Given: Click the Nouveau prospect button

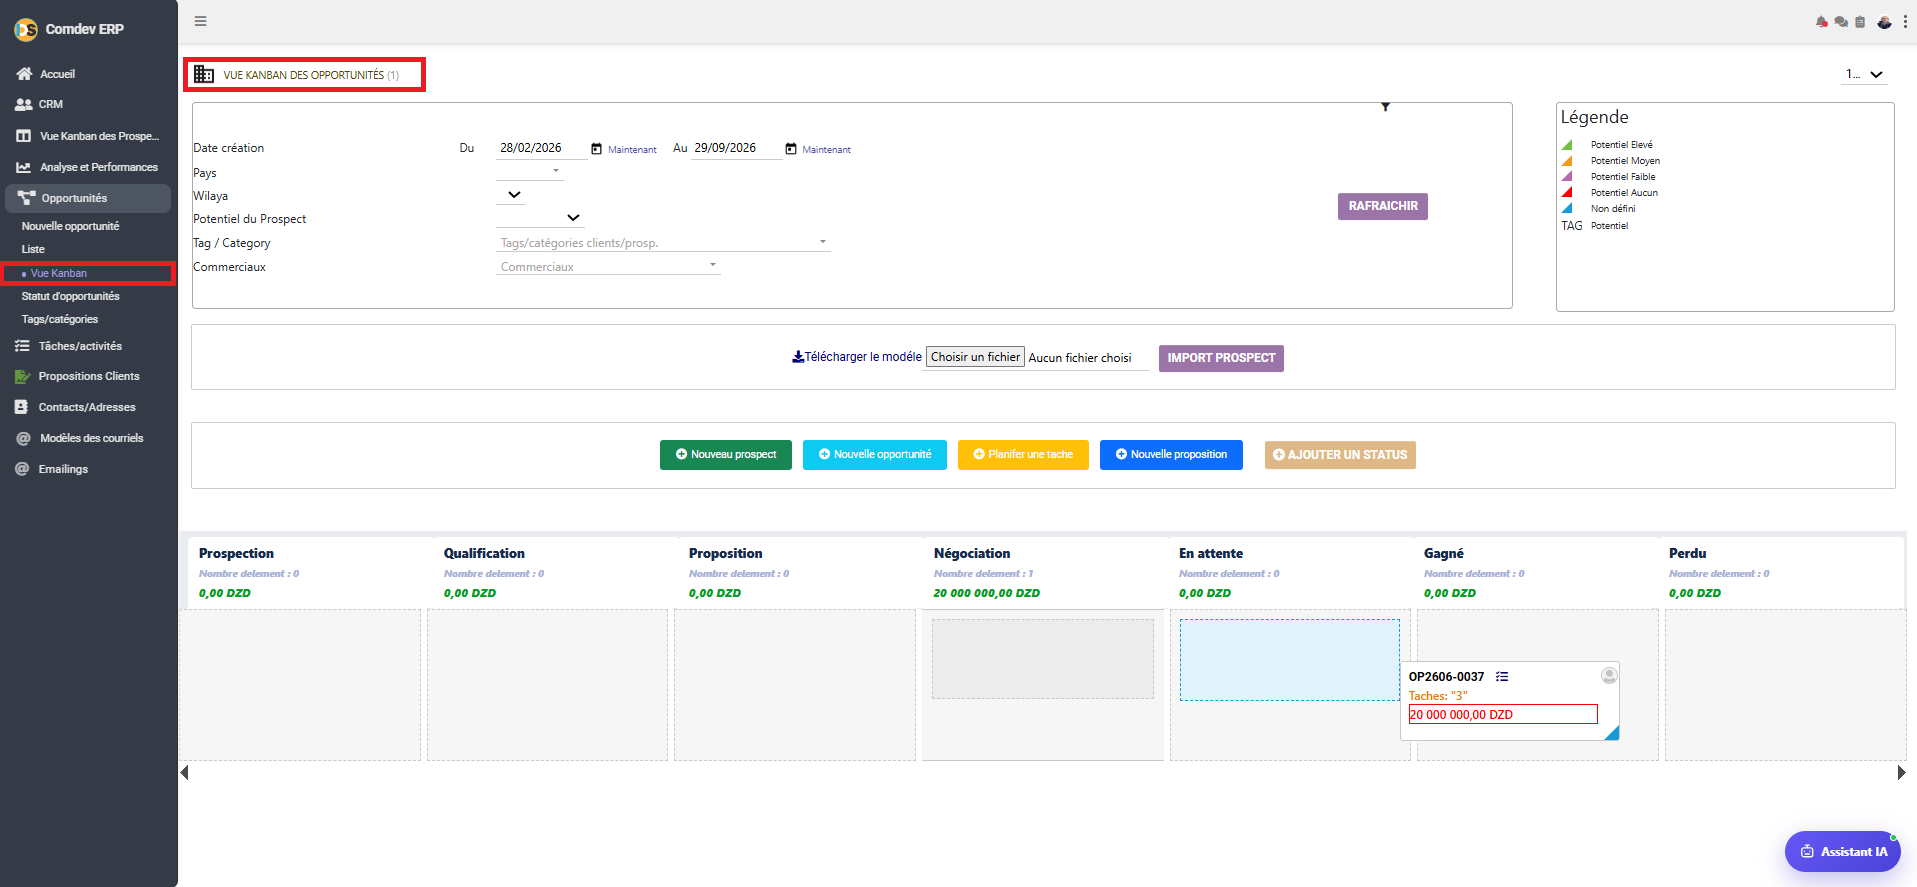Looking at the screenshot, I should pos(726,455).
